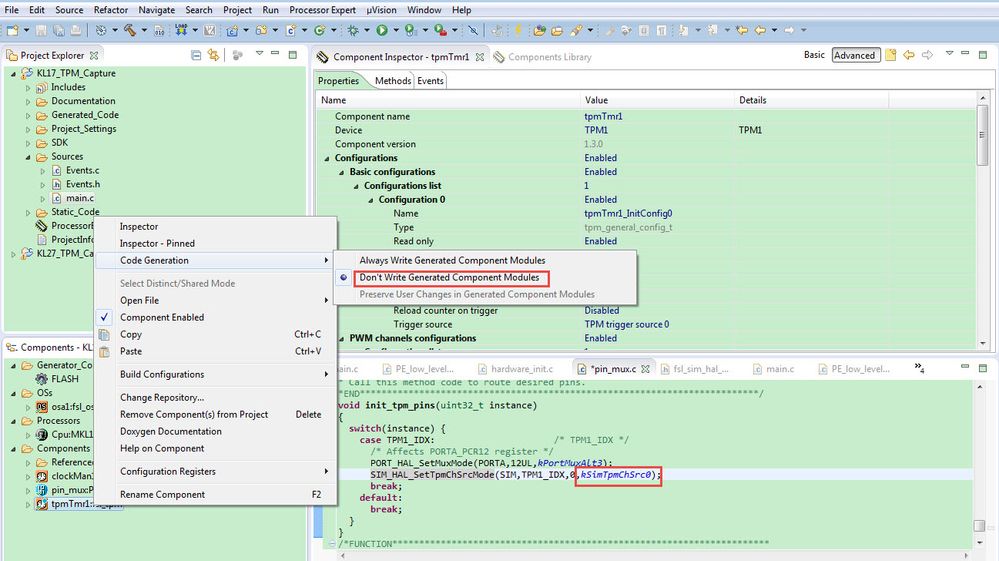Viewport: 999px width, 561px height.
Task: Collapse the Sources folder
Action: [x=27, y=157]
